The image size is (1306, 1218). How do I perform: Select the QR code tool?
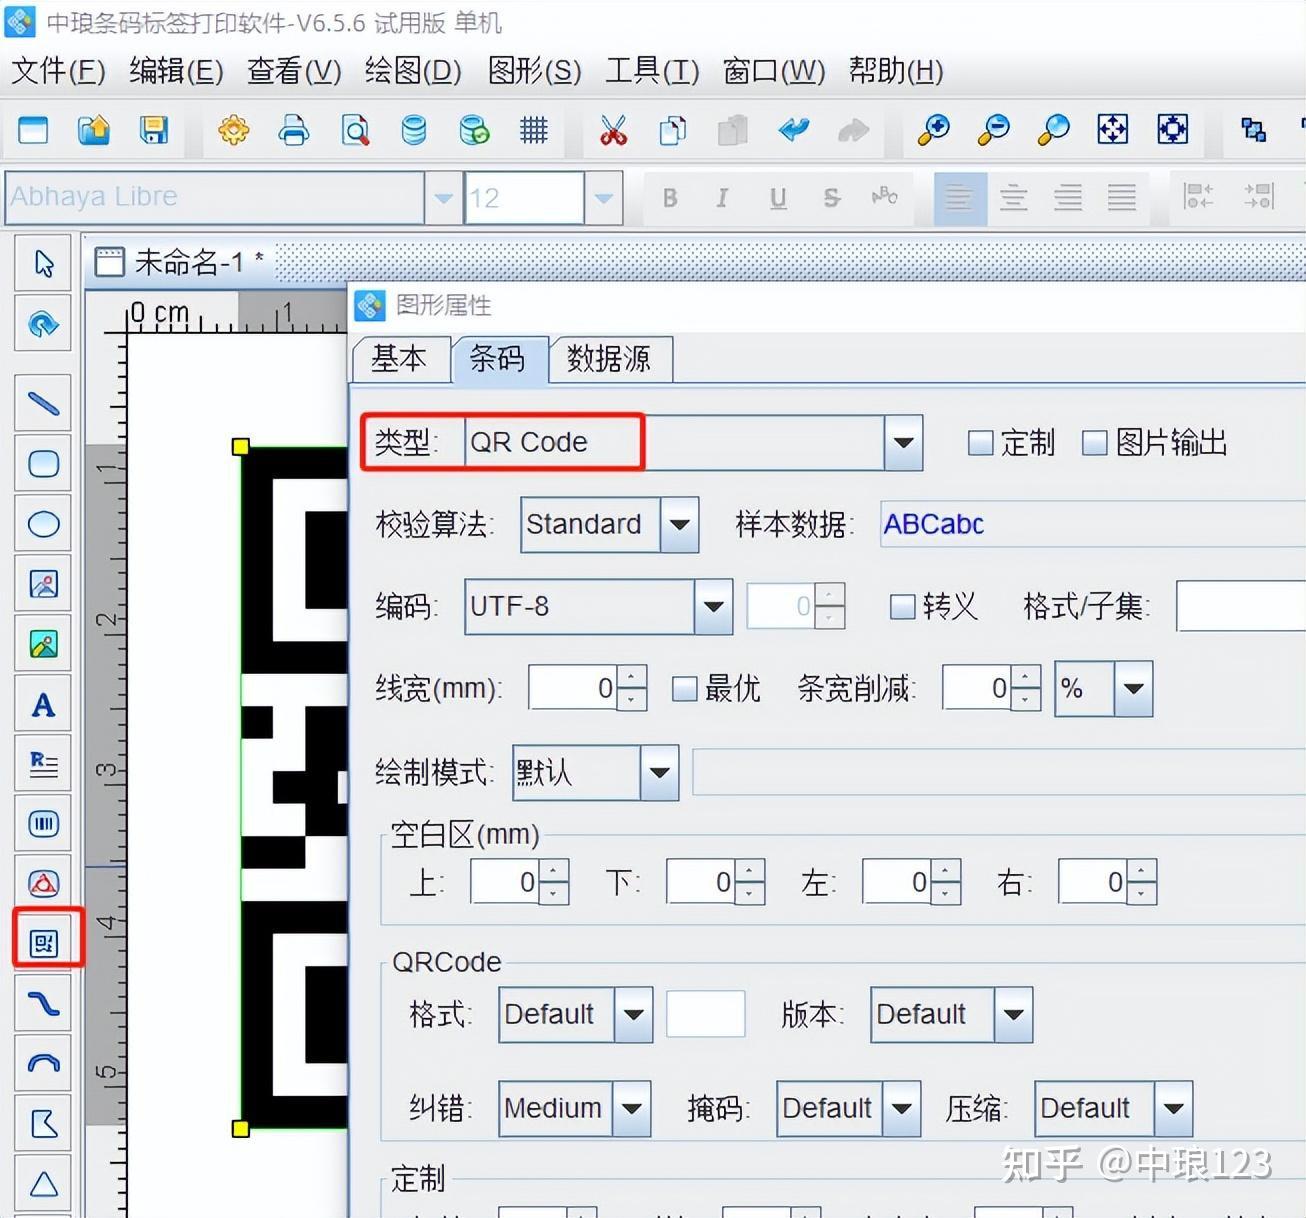pos(43,943)
